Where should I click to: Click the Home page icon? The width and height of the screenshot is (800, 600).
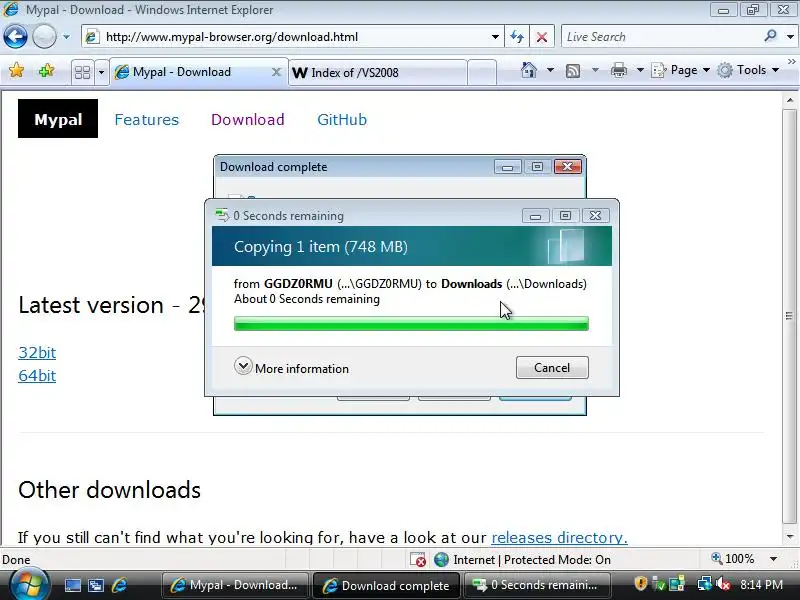(529, 70)
